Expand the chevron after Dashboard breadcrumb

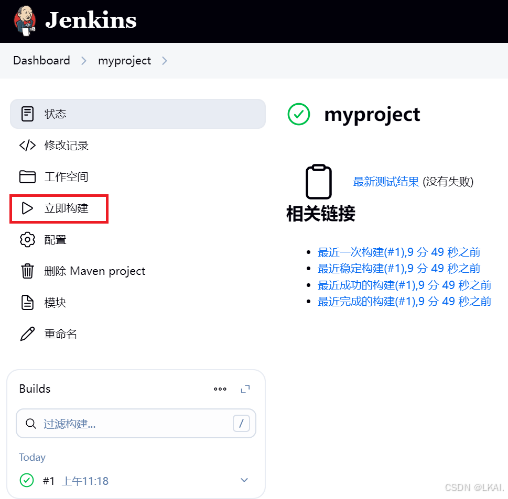click(84, 61)
